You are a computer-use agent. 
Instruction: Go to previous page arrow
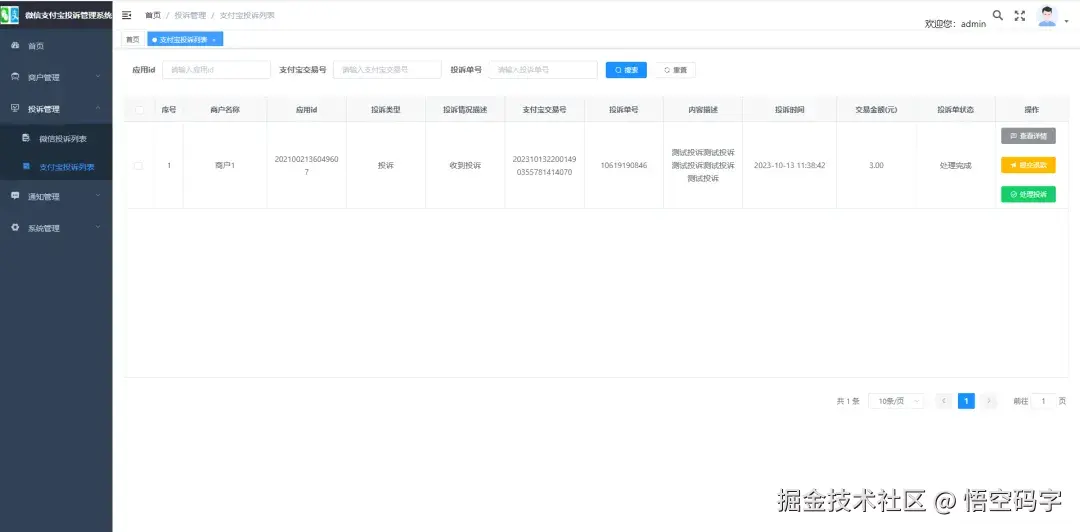(944, 401)
